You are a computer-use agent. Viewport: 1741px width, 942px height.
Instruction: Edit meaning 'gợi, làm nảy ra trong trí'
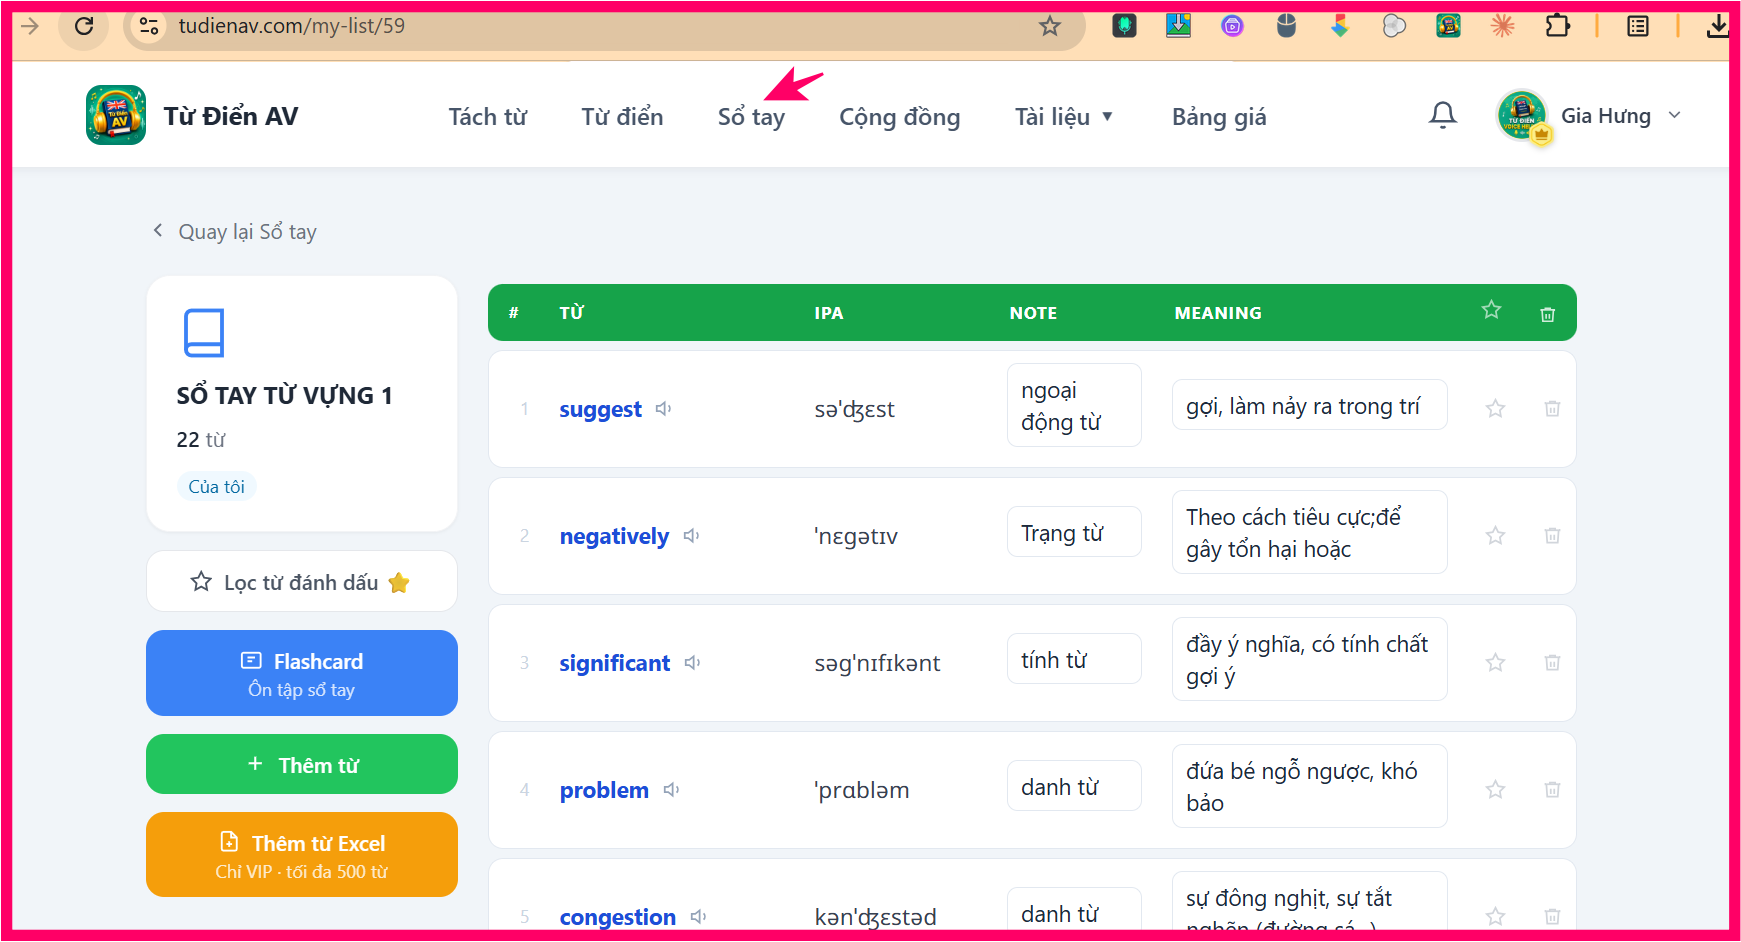1309,405
